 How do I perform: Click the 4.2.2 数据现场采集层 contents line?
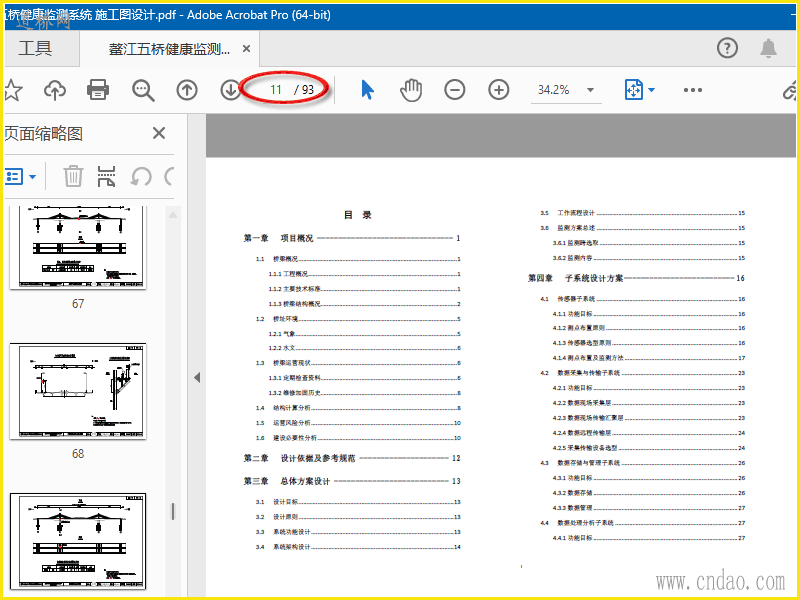pyautogui.click(x=649, y=403)
